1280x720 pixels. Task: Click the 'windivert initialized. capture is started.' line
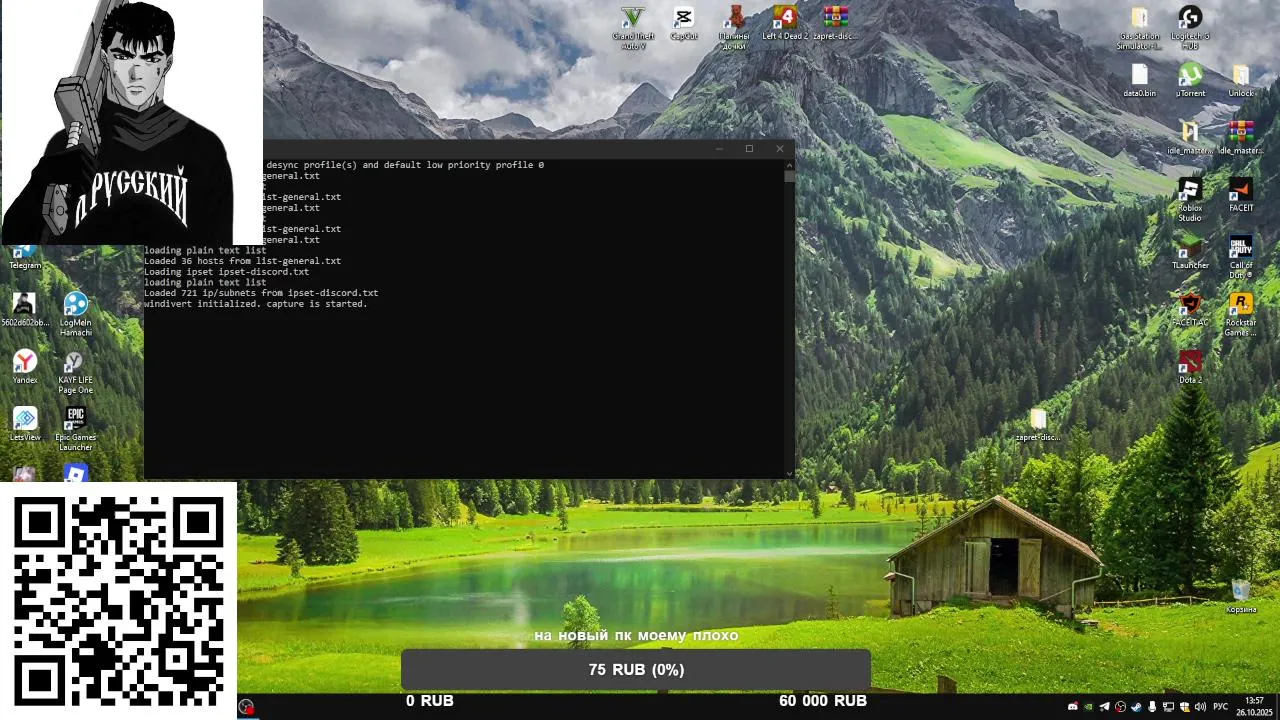coord(255,304)
